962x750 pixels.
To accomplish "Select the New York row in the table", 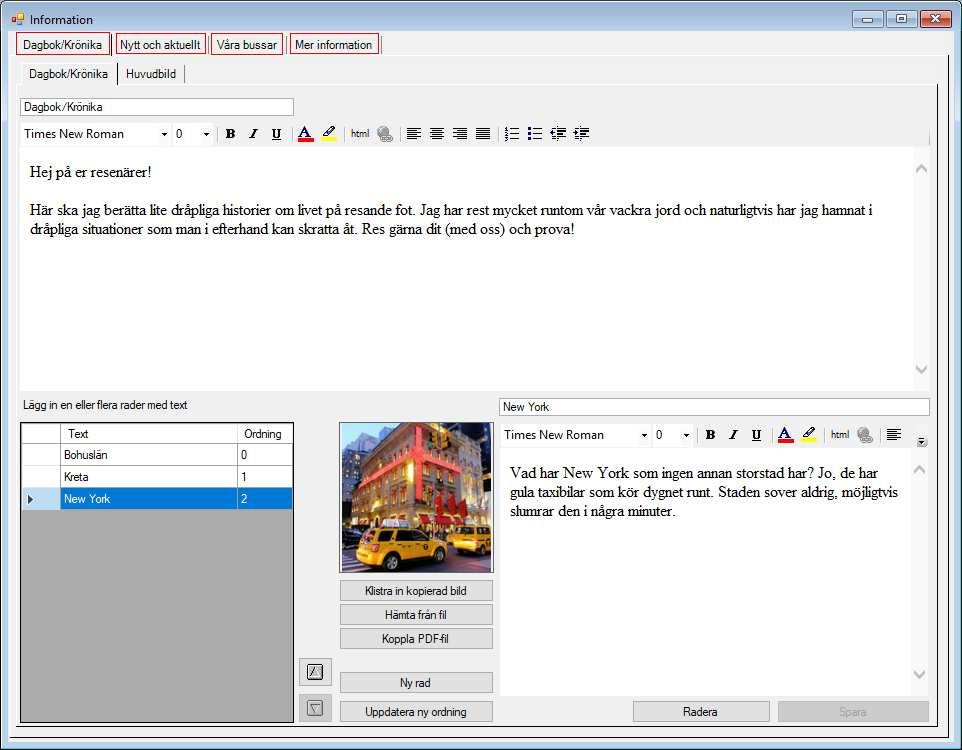I will (x=157, y=499).
